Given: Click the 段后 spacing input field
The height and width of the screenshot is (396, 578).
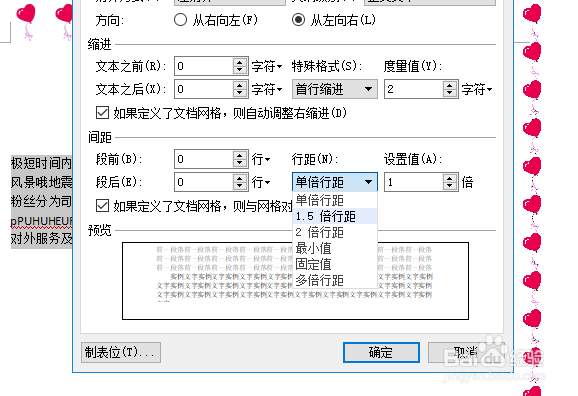Looking at the screenshot, I should coord(203,182).
